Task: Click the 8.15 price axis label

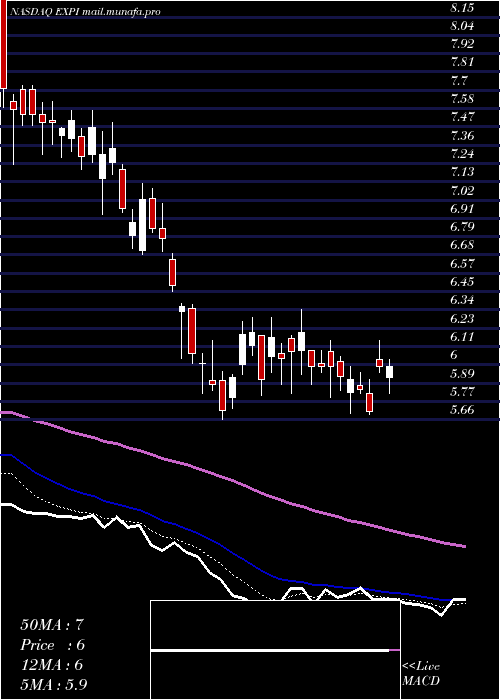Action: 462,8
